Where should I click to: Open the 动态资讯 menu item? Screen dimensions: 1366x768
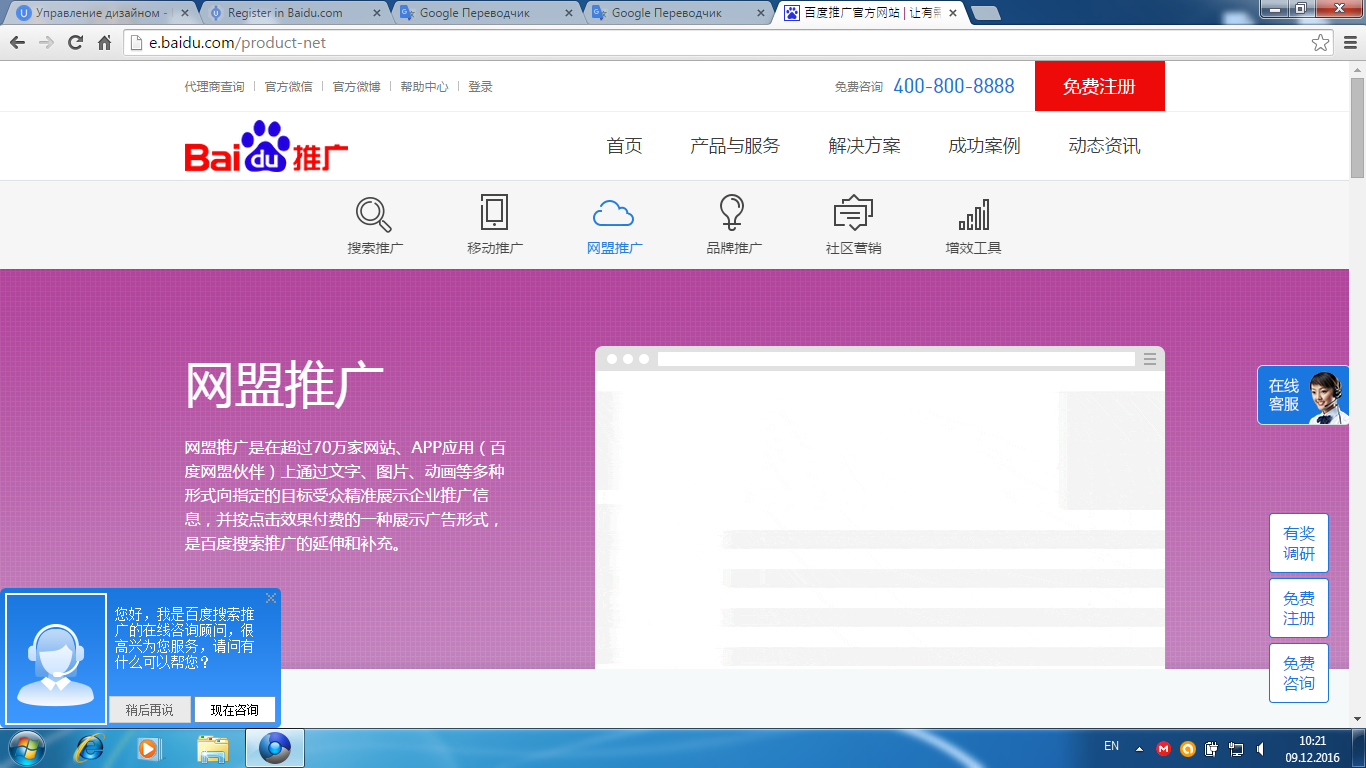click(1104, 146)
